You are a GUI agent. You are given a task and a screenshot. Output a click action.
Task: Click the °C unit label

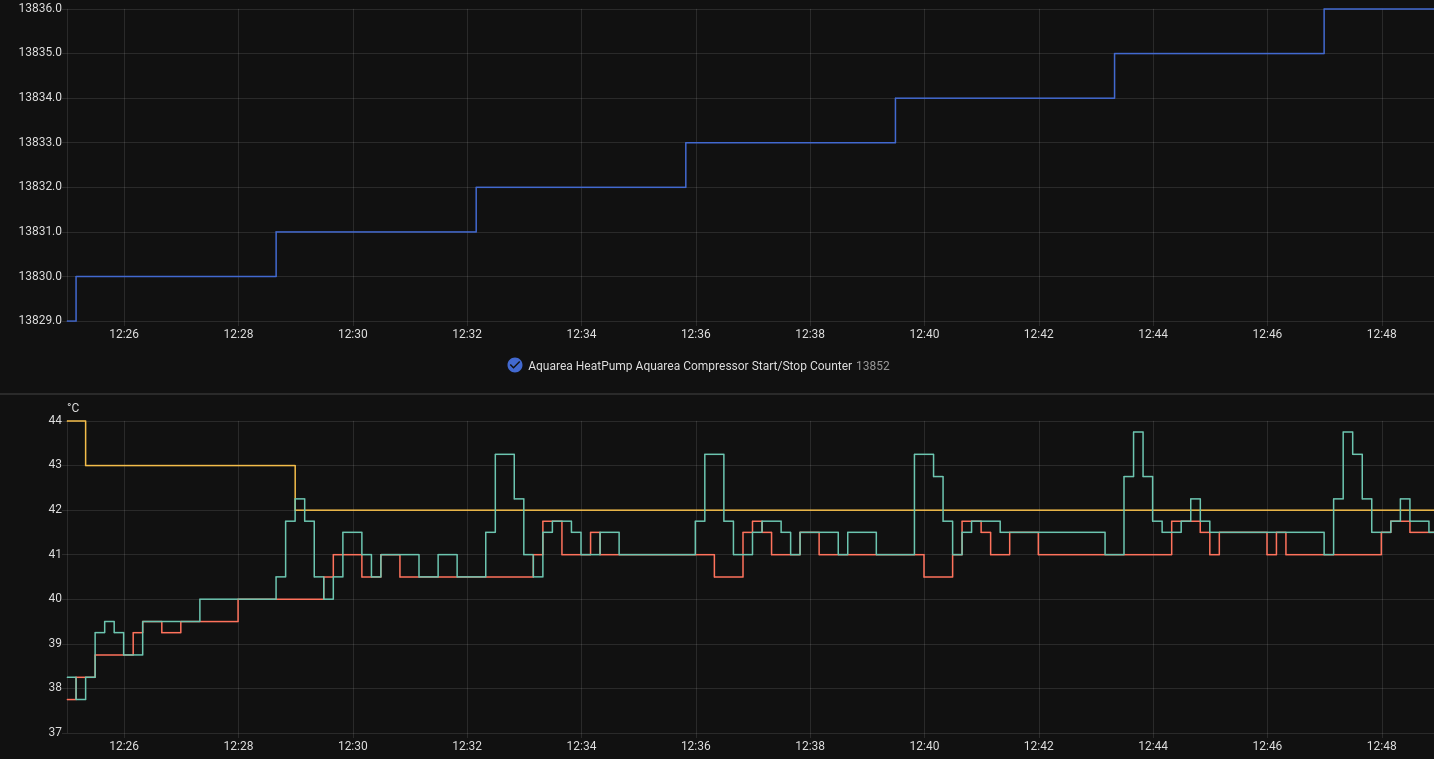pos(73,408)
